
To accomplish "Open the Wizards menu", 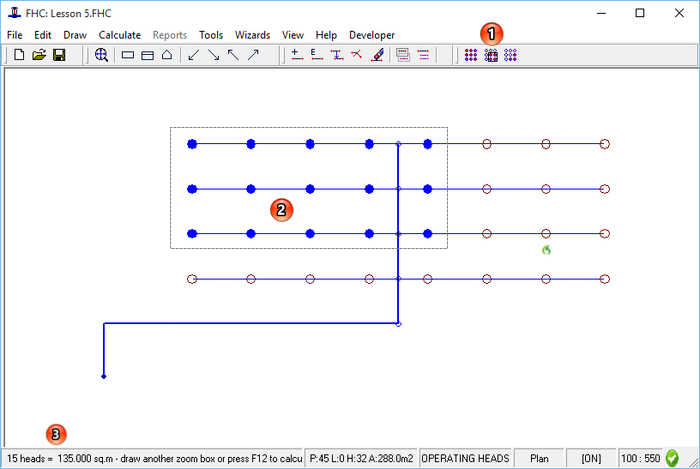I will pos(252,35).
